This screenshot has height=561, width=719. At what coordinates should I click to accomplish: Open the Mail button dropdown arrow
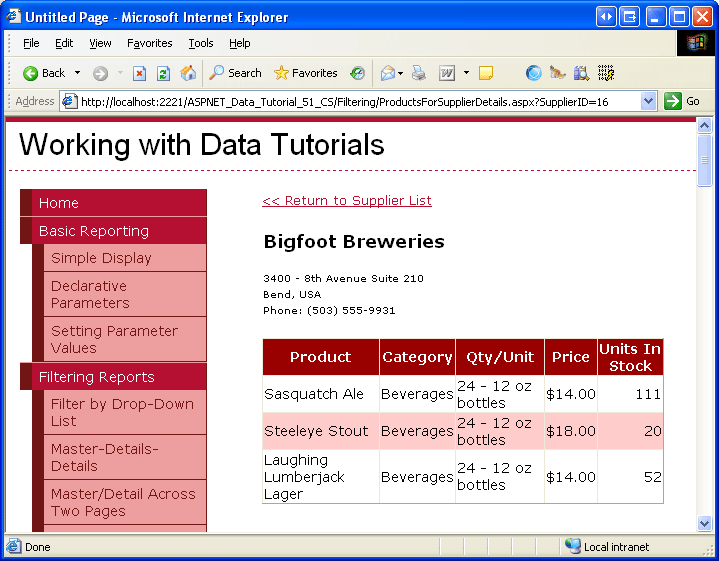[402, 73]
